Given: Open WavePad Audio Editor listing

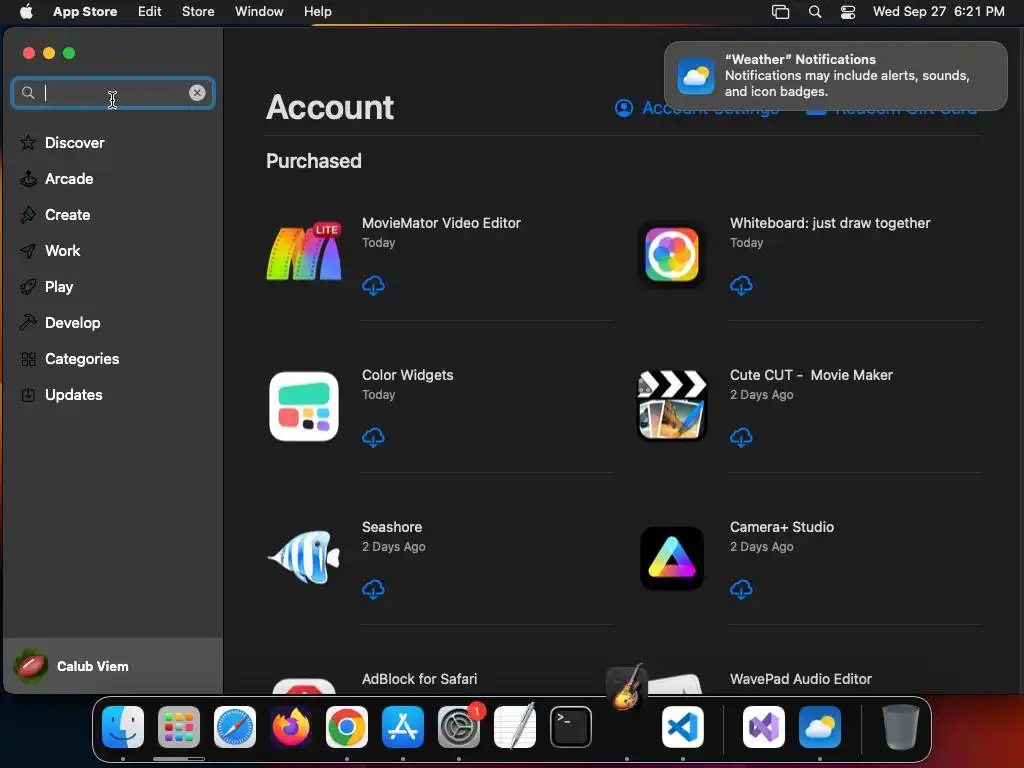Looking at the screenshot, I should point(801,679).
